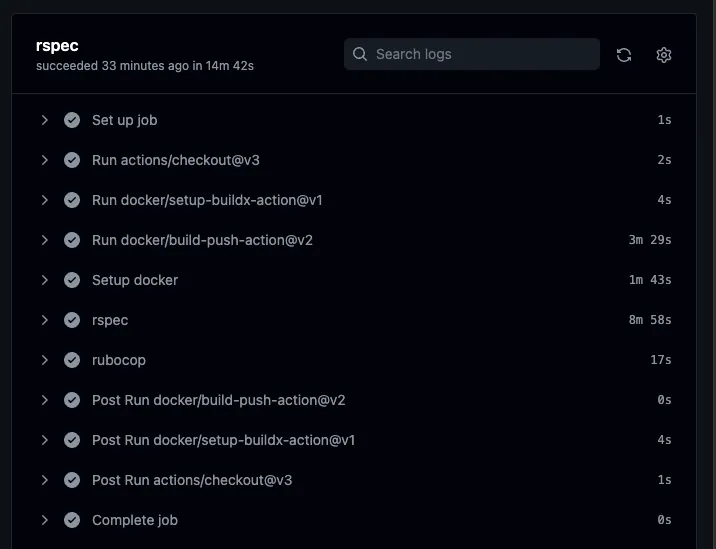Click success check icon beside Set up job

72,120
